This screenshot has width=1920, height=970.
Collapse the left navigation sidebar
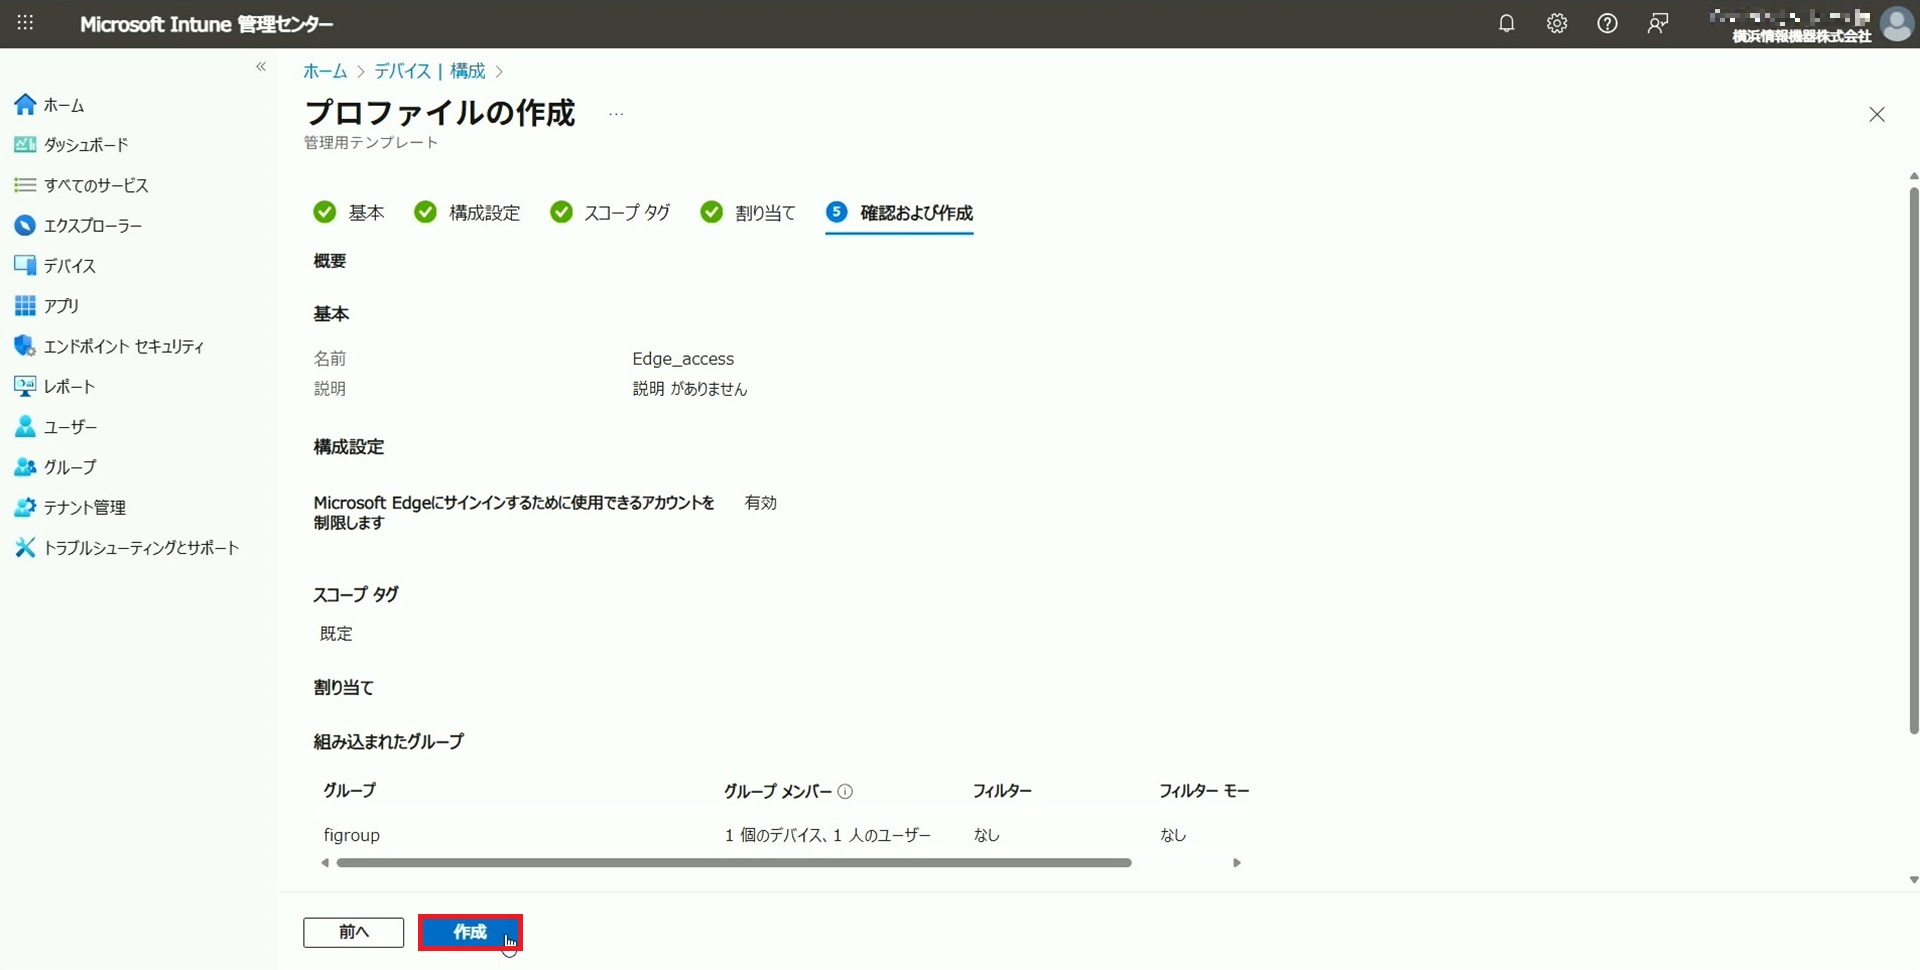pyautogui.click(x=261, y=67)
